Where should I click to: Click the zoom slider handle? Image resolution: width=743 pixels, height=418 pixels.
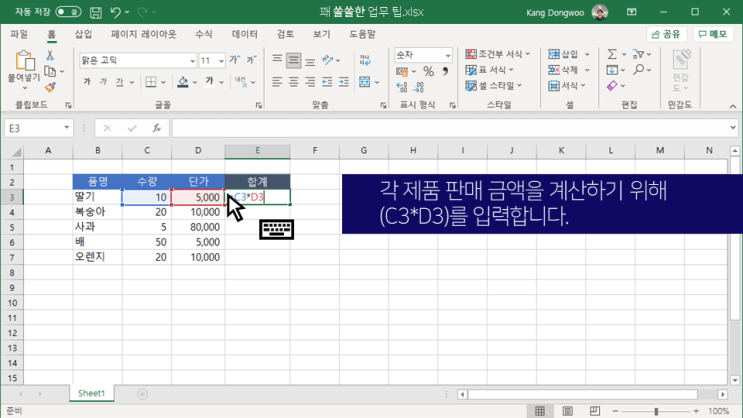coord(656,411)
